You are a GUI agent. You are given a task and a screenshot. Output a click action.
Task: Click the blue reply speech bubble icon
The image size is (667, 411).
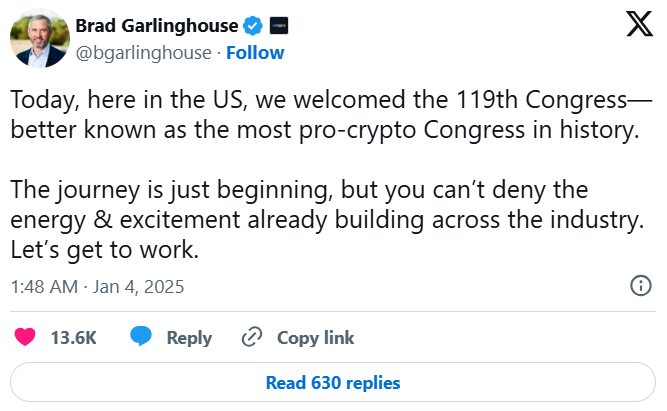[142, 338]
